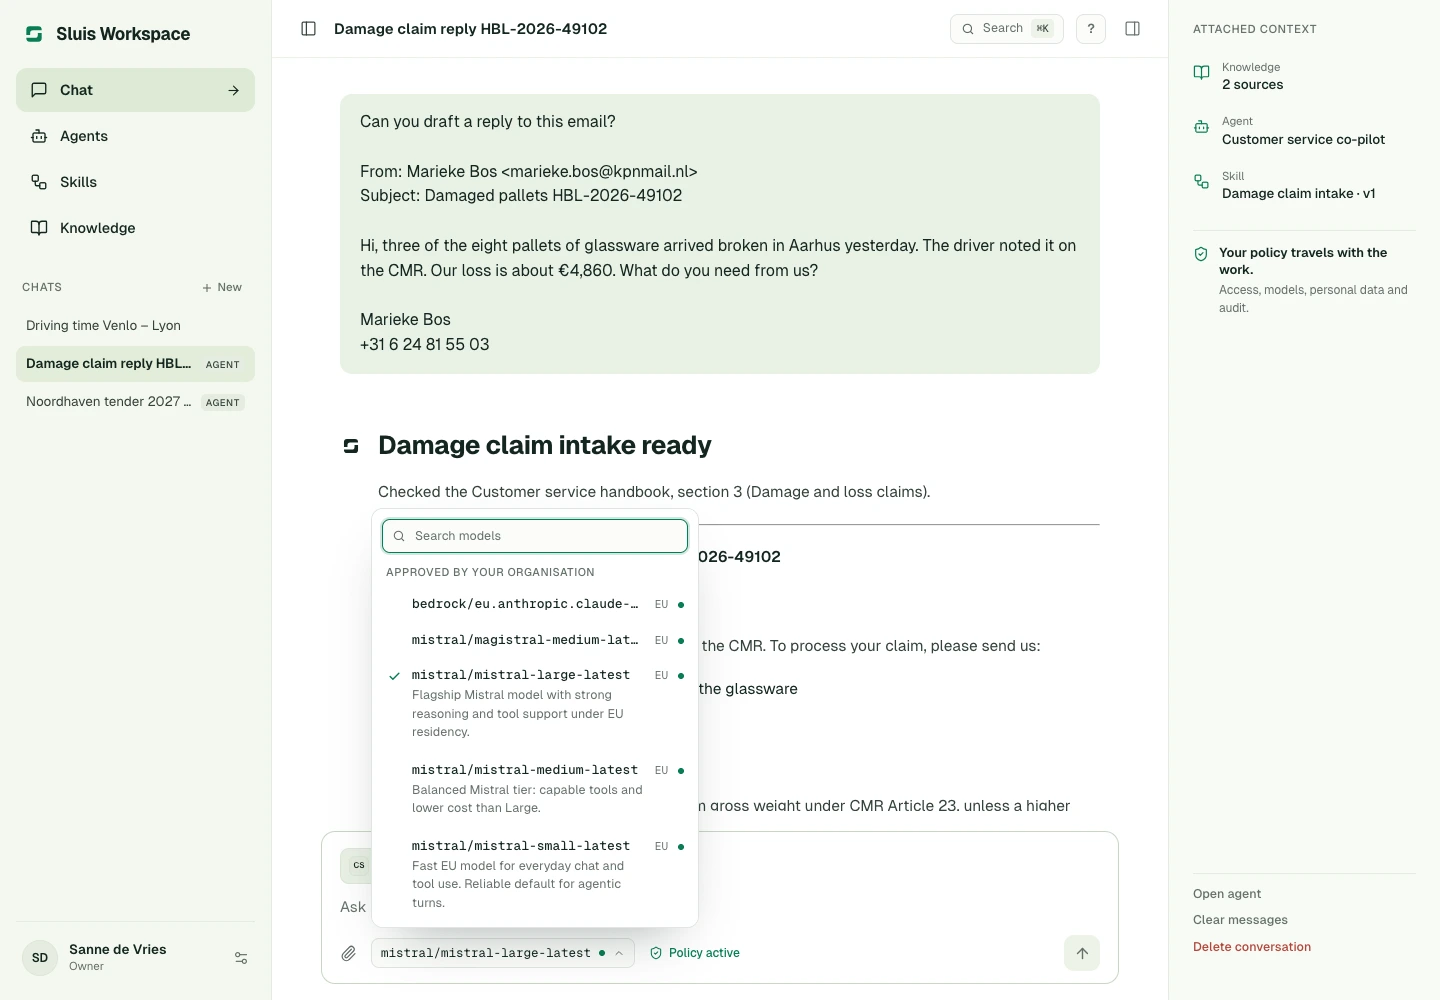Open the Noordhaven tender 2027 chat

click(135, 402)
